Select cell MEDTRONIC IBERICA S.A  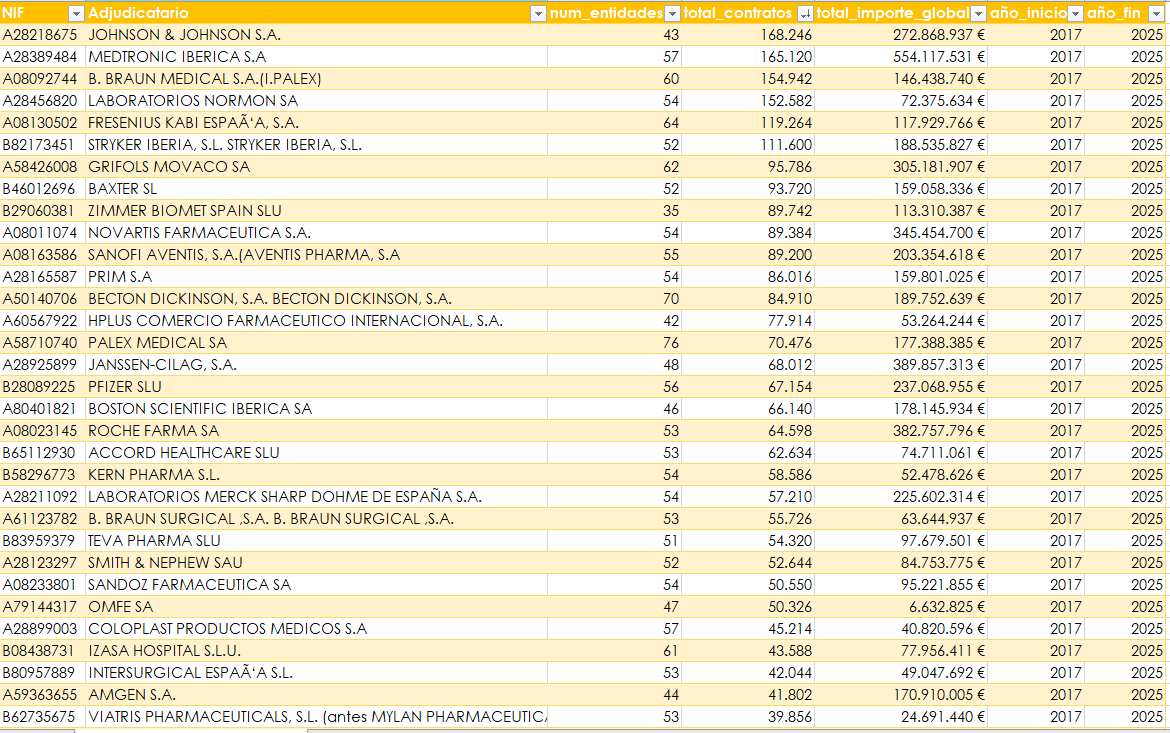pyautogui.click(x=316, y=57)
